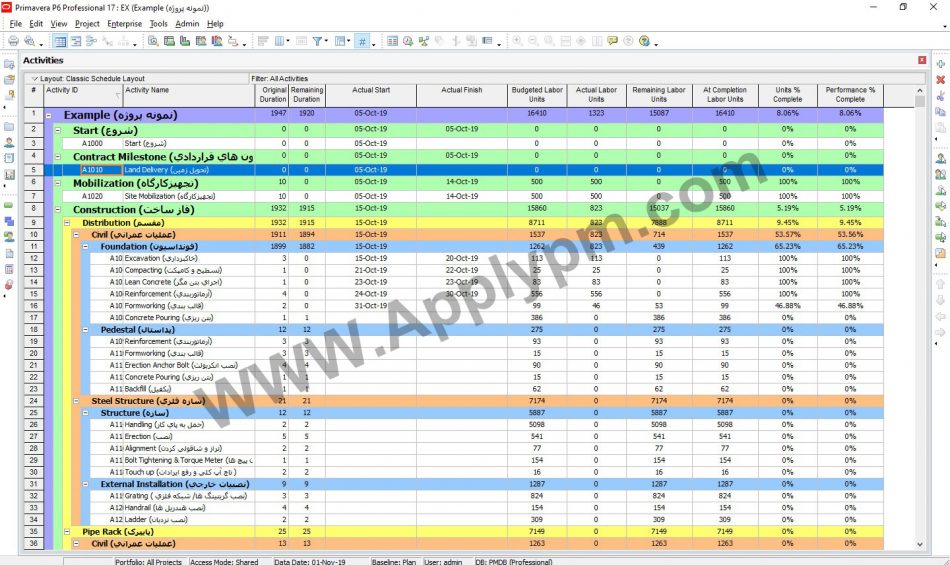The image size is (950, 565).
Task: Collapse the External Installation group
Action: (85, 484)
